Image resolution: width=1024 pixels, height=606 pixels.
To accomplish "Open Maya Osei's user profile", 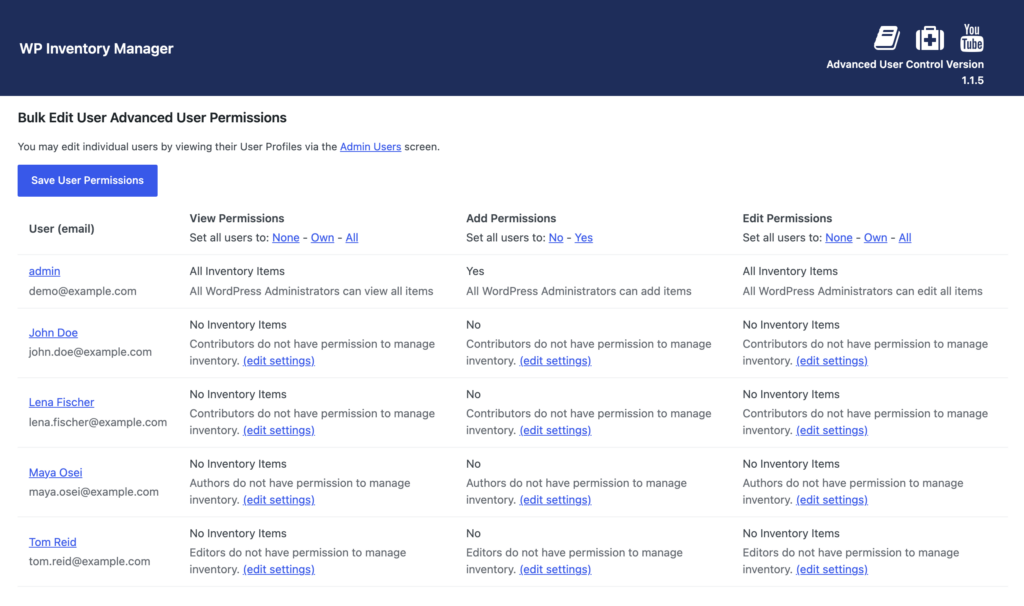I will 56,472.
